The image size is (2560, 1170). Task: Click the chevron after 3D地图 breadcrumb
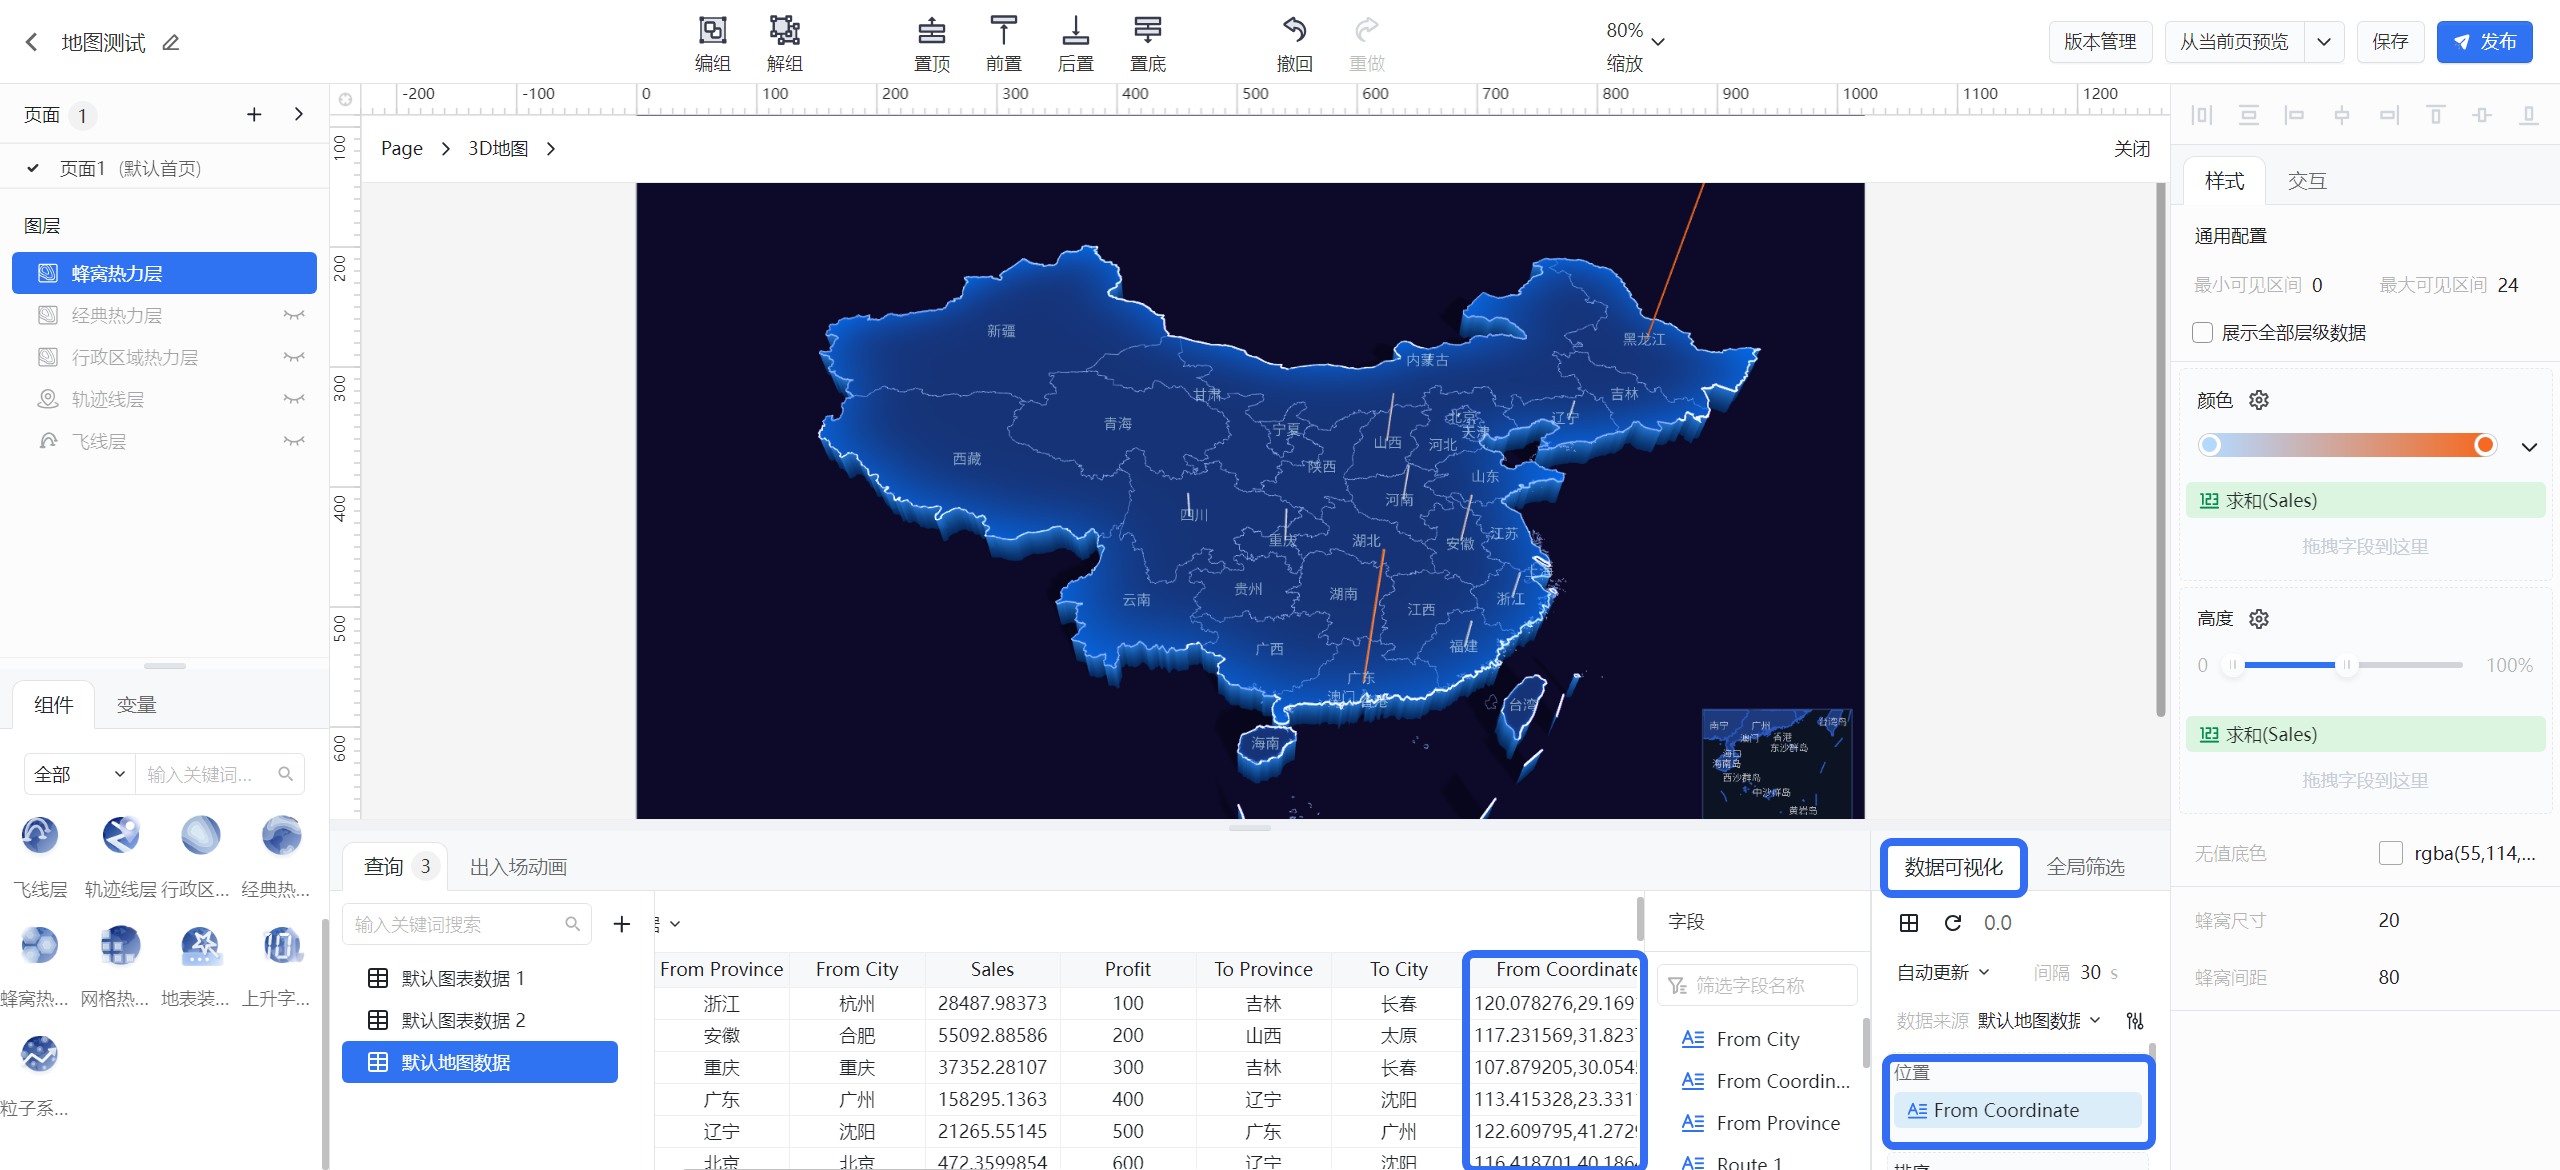coord(550,148)
